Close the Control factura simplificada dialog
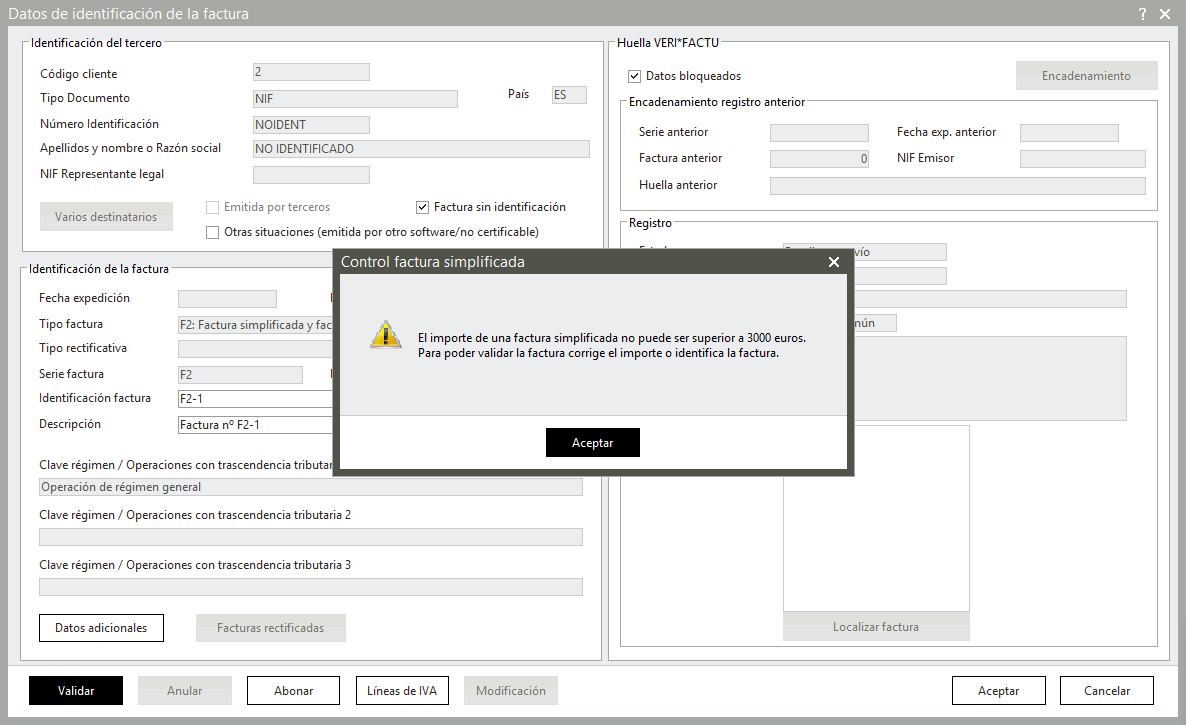The height and width of the screenshot is (725, 1186). pos(834,262)
